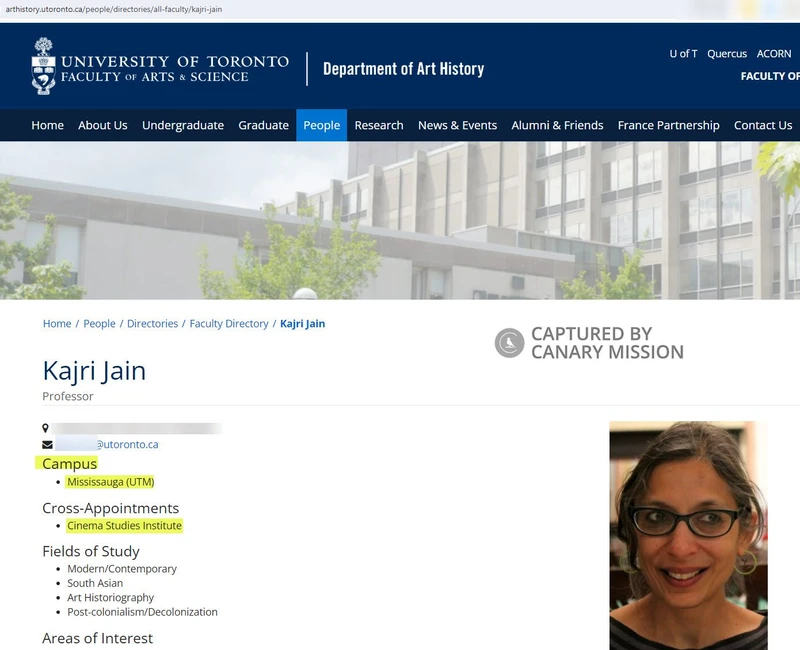Click the Home breadcrumb link

pos(57,324)
